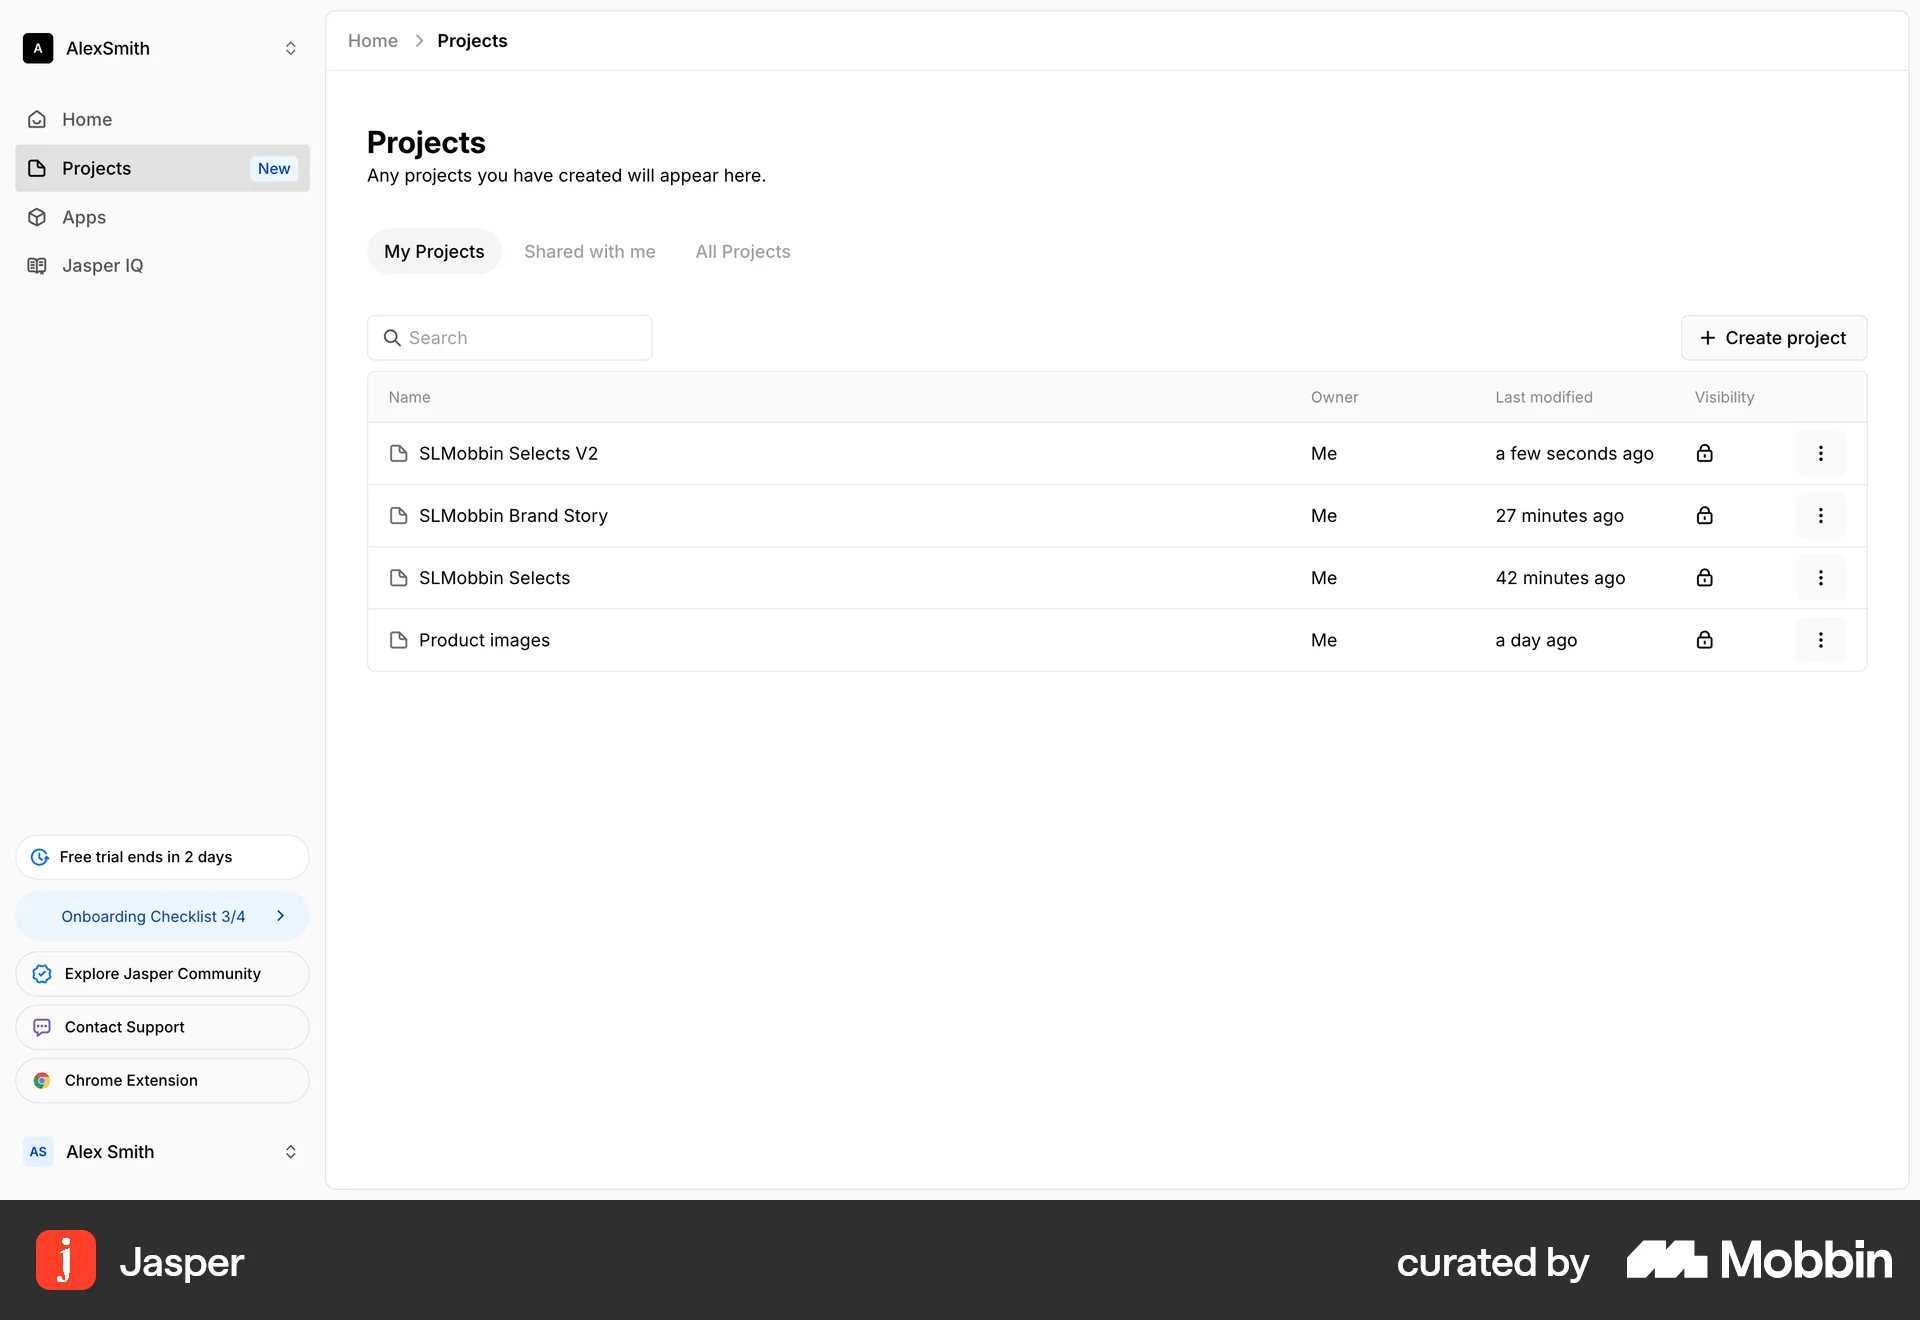Click the magnifier icon in the search bar
This screenshot has height=1320, width=1920.
(x=391, y=338)
